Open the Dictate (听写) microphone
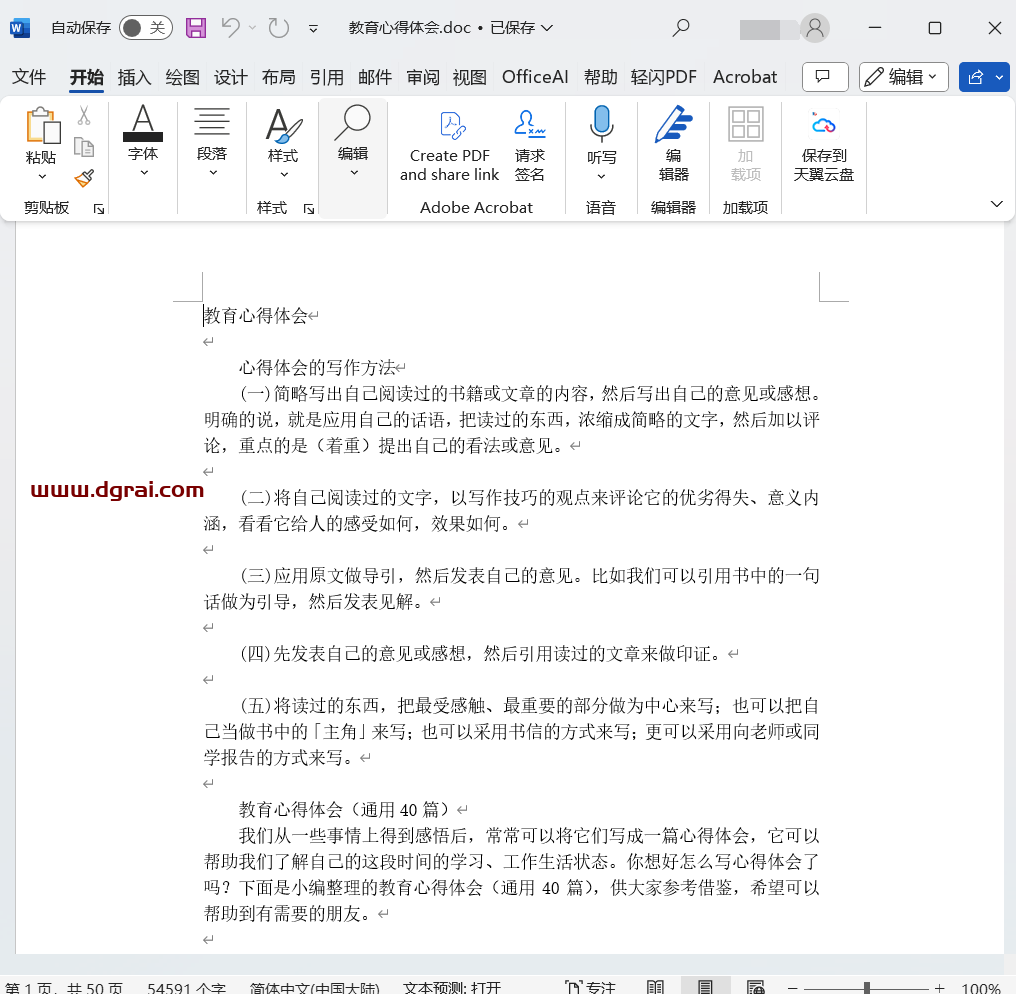The width and height of the screenshot is (1016, 994). tap(601, 124)
